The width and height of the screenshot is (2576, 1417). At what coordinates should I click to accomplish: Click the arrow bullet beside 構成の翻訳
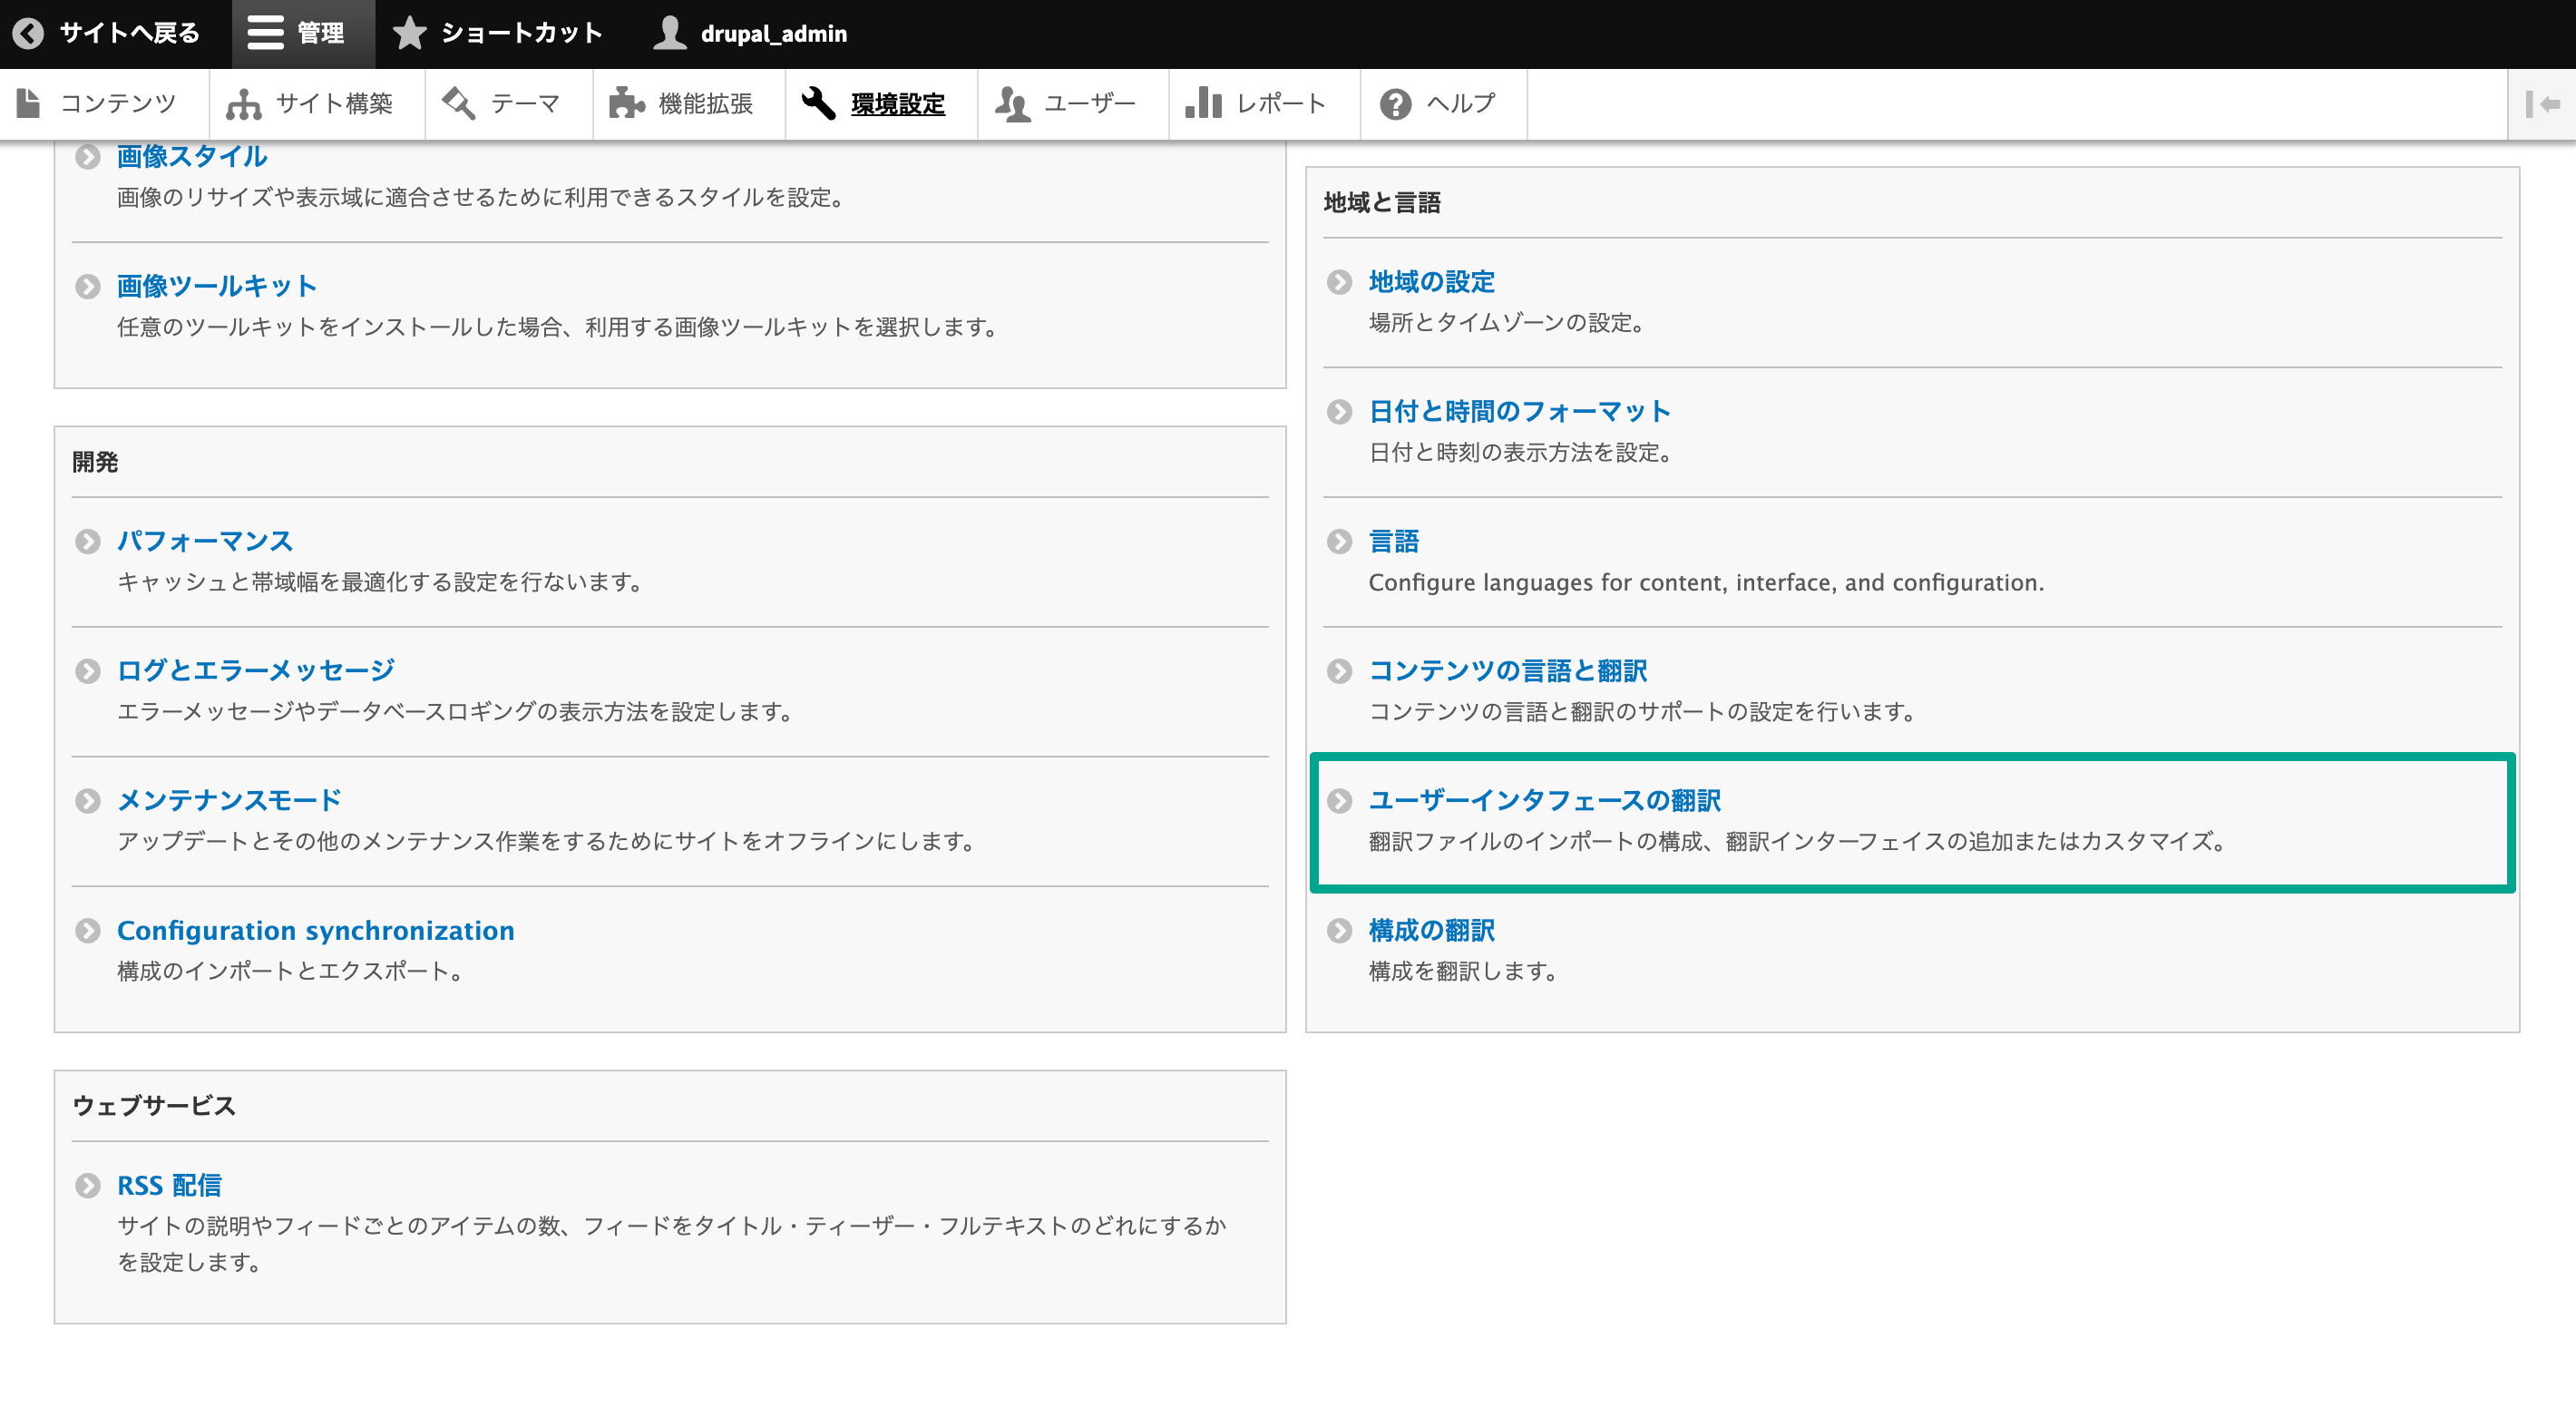coord(1339,931)
